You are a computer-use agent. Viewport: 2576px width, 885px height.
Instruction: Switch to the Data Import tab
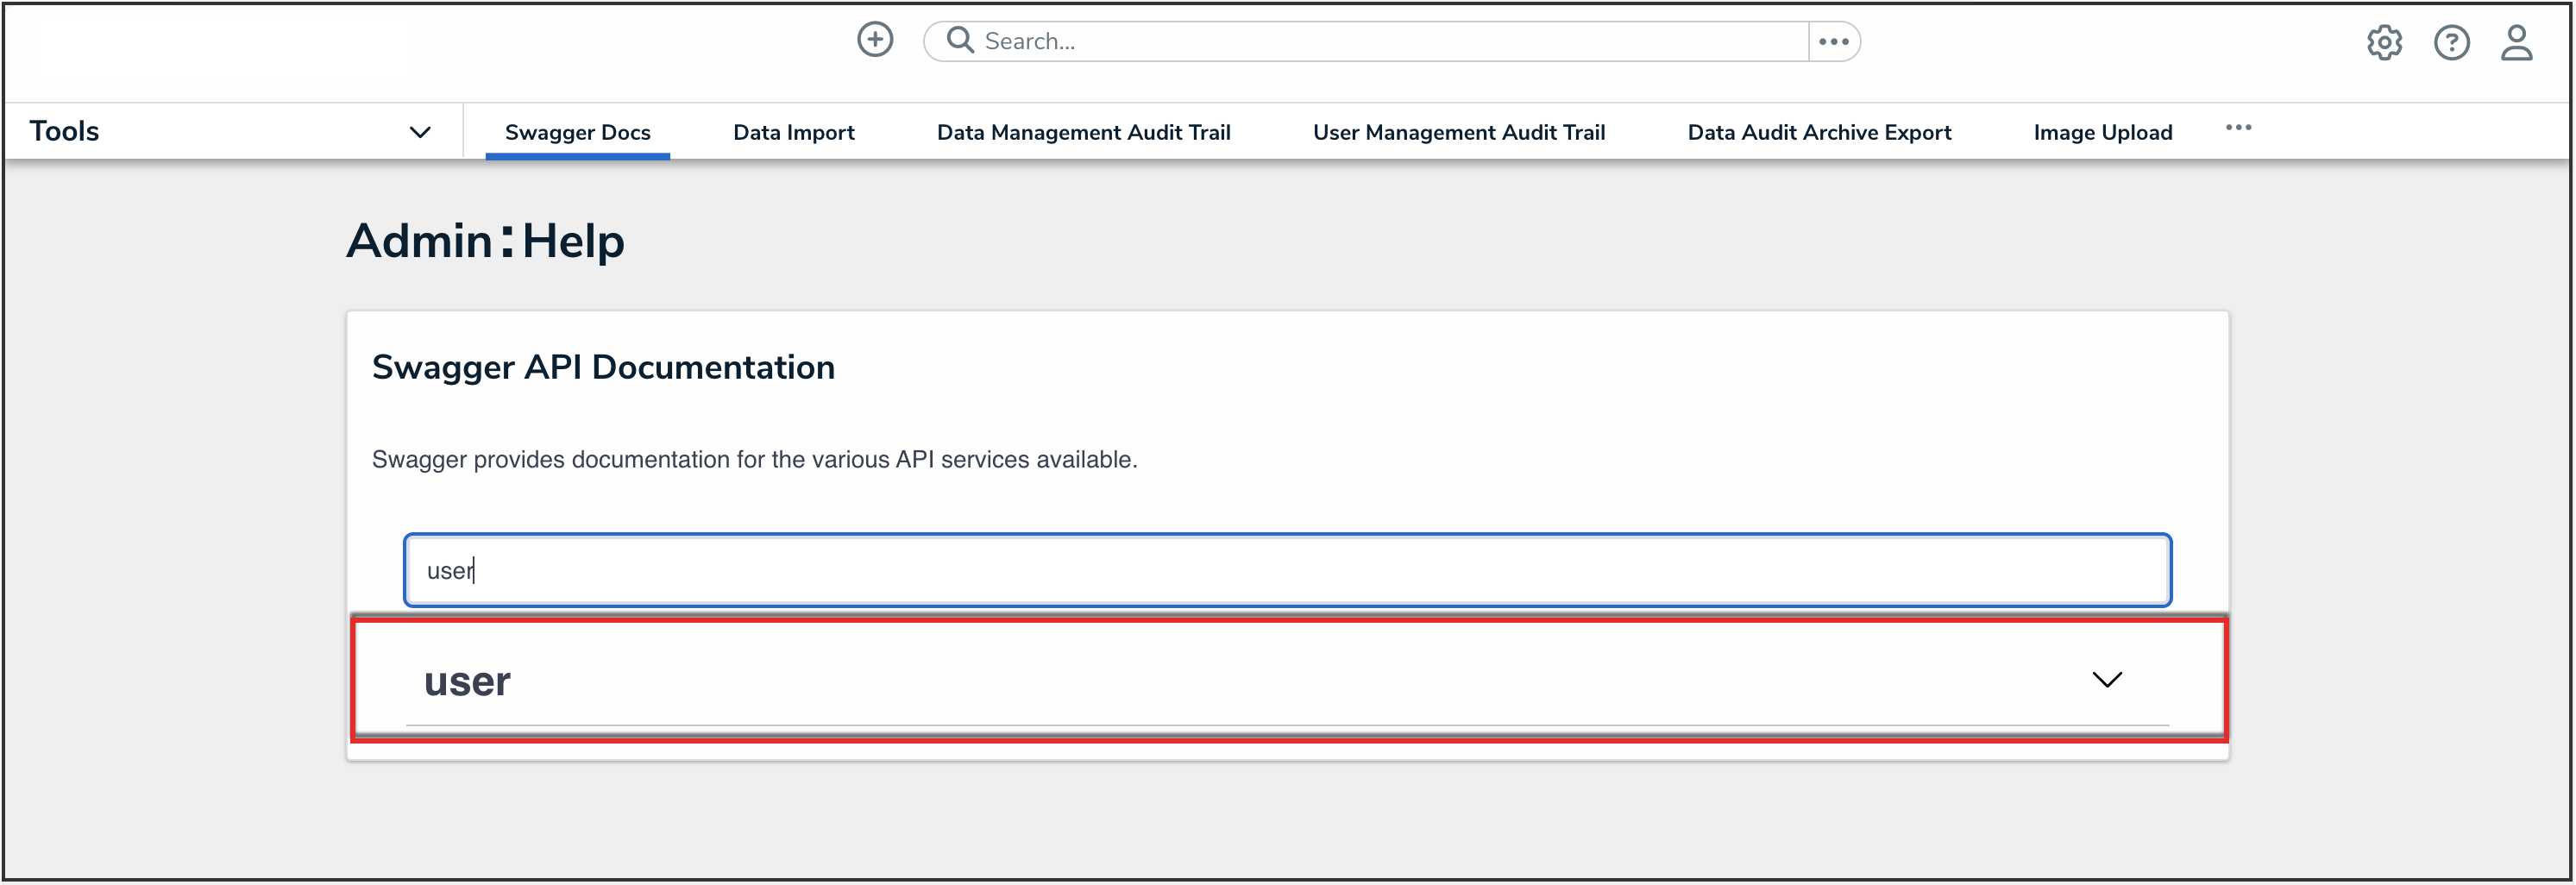pyautogui.click(x=793, y=131)
